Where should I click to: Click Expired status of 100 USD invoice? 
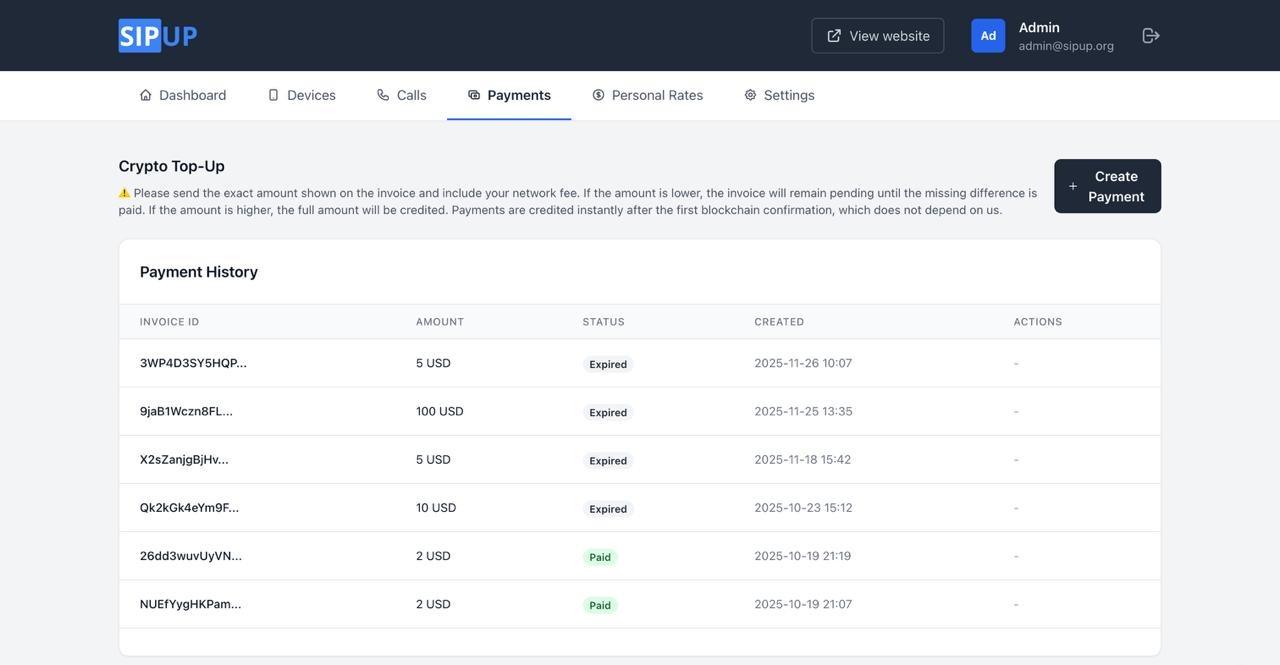(608, 412)
